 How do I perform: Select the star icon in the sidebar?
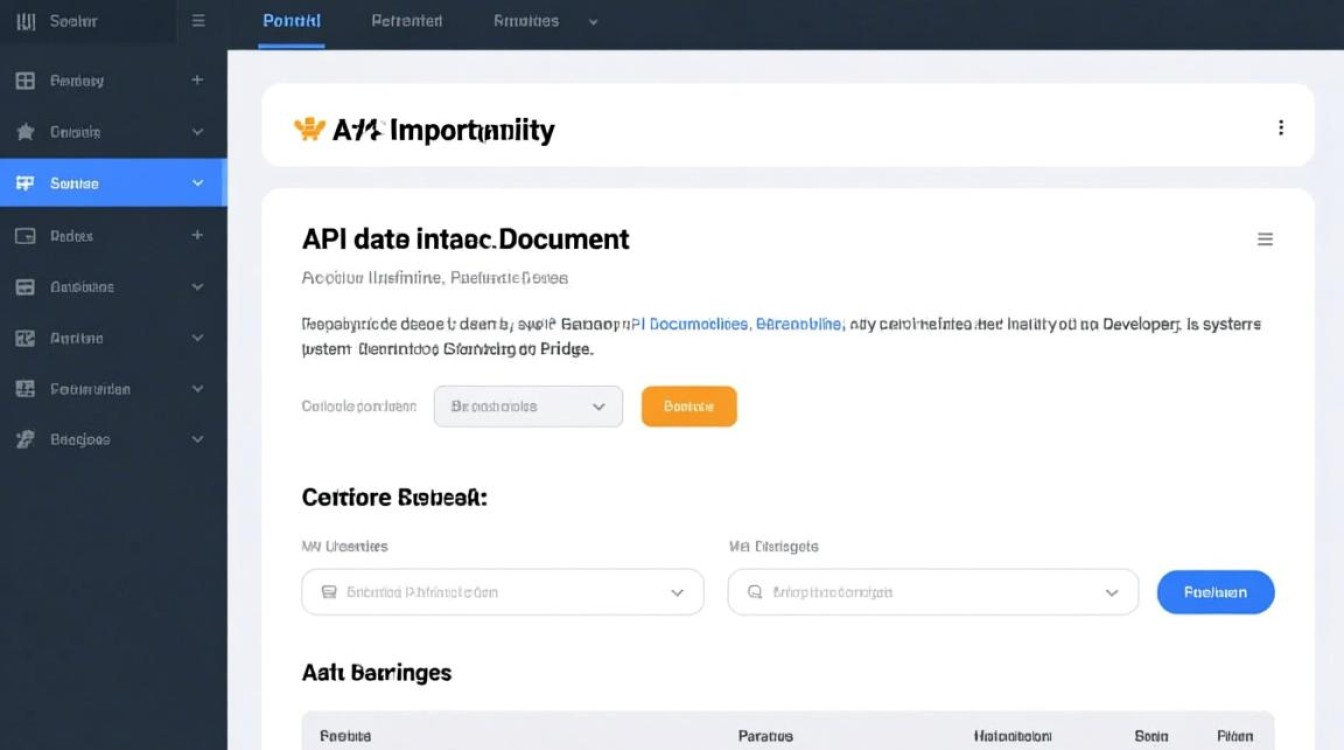click(x=26, y=132)
